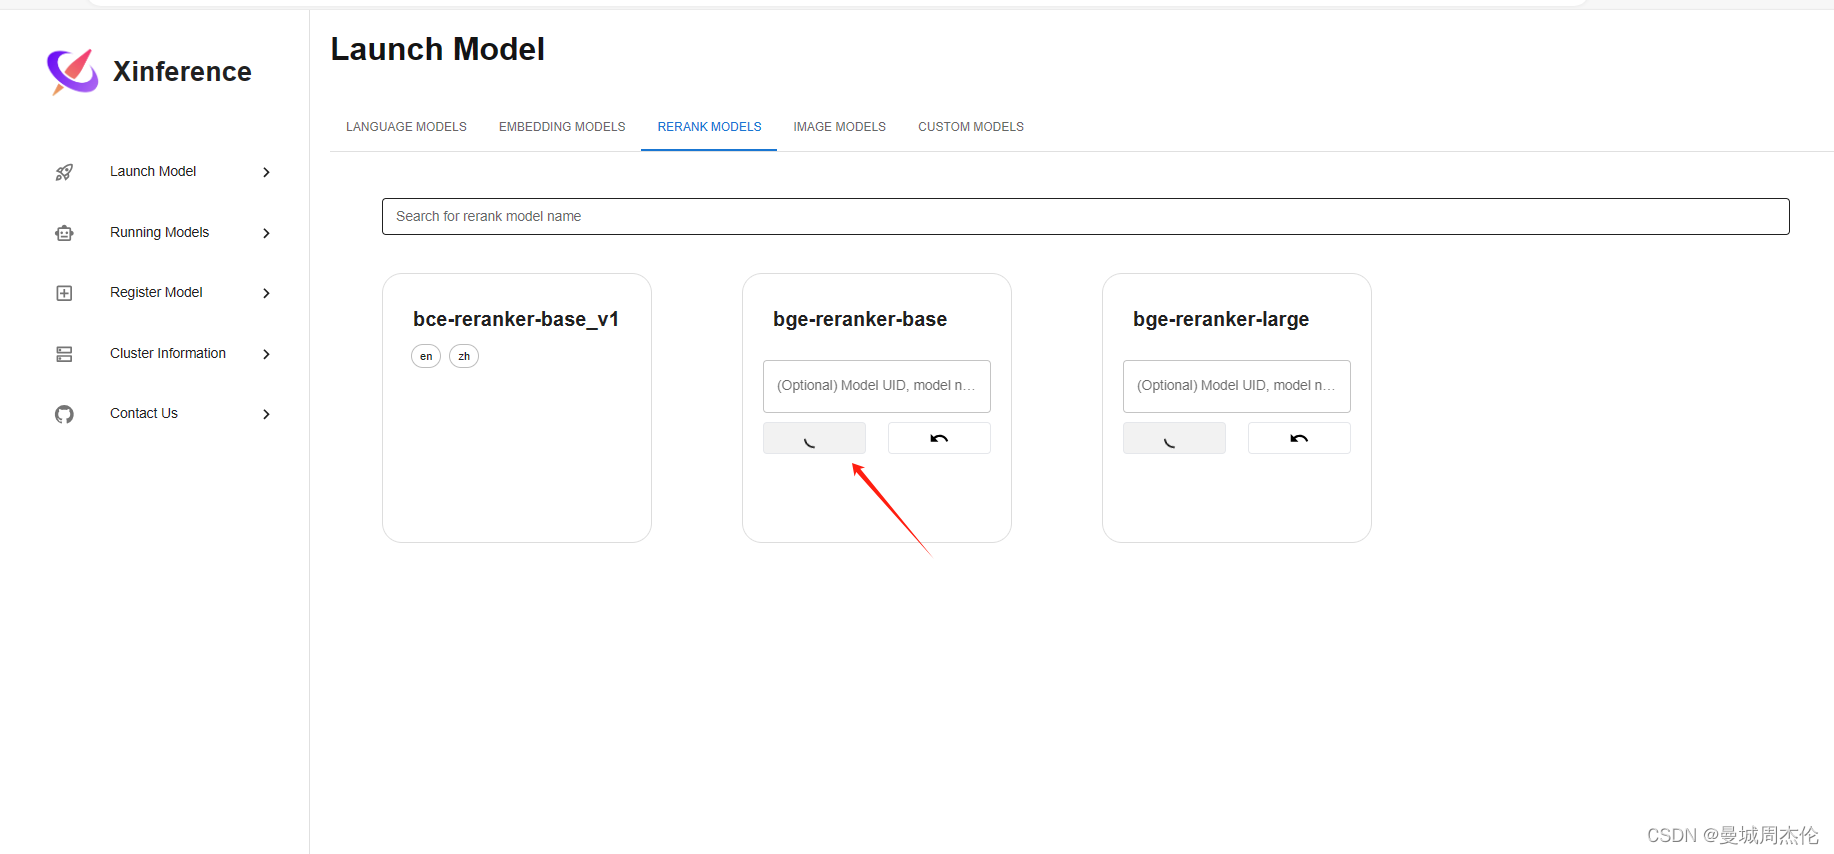The image size is (1834, 854).
Task: Click the undo icon on bge-reranker-large card
Action: pyautogui.click(x=1299, y=438)
